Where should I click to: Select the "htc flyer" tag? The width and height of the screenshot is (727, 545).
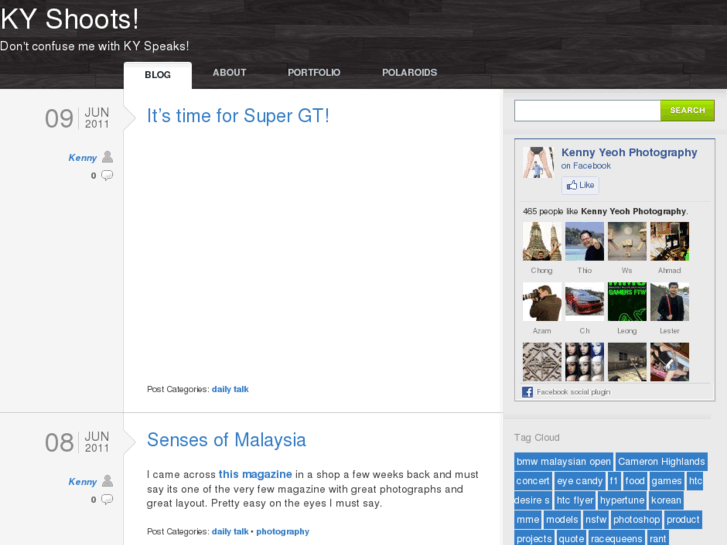[x=574, y=500]
